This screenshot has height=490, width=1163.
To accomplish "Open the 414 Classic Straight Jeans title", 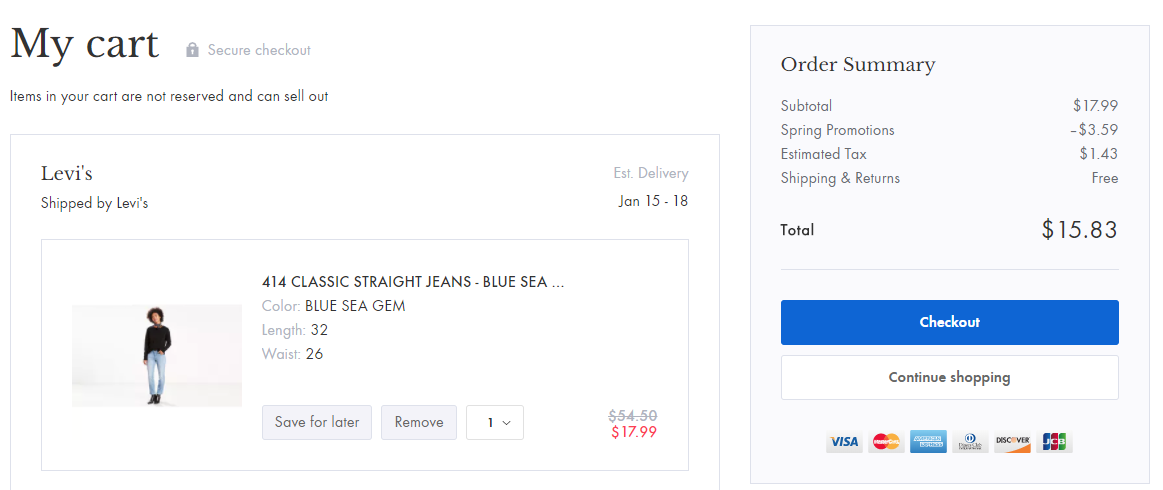I will 413,282.
